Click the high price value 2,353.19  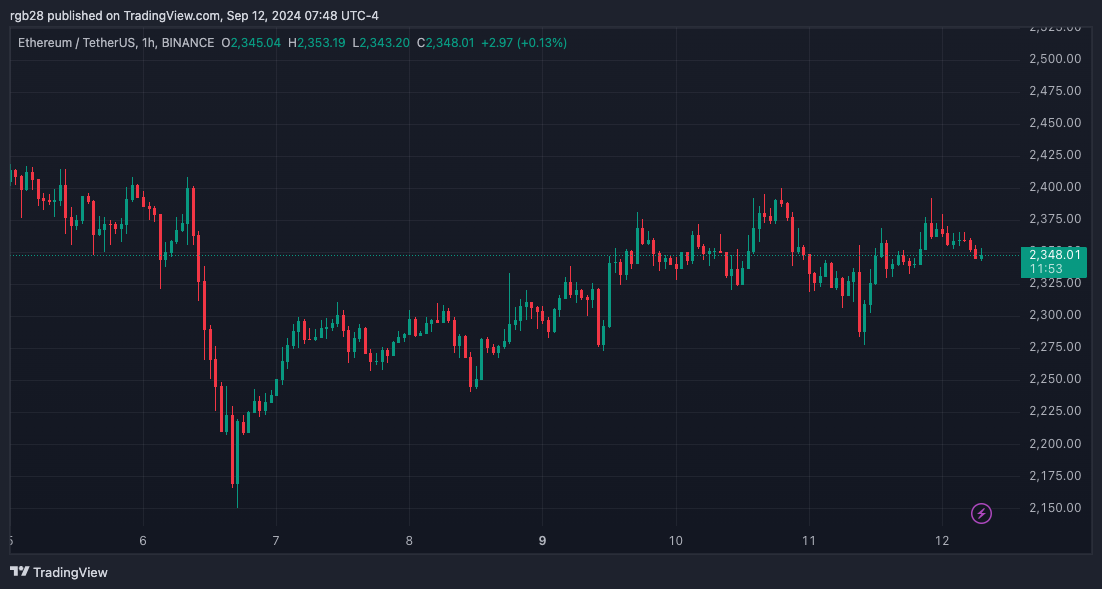pyautogui.click(x=318, y=43)
